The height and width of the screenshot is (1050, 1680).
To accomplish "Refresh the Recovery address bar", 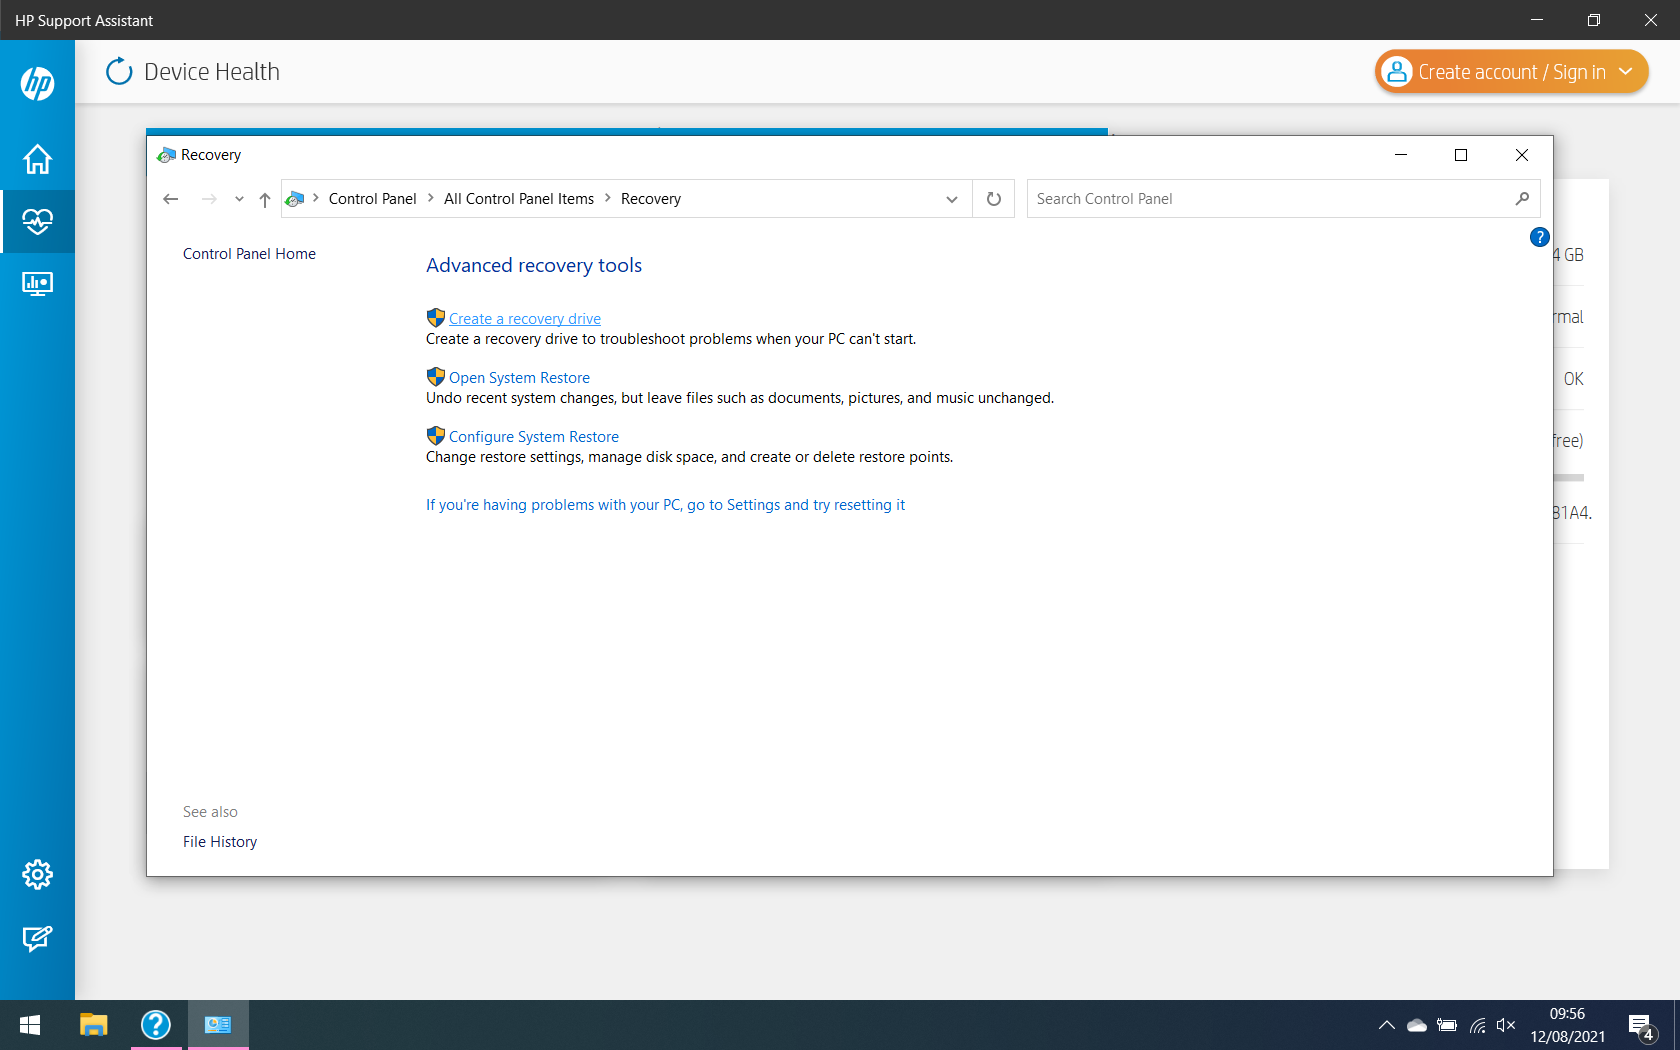I will coord(994,199).
